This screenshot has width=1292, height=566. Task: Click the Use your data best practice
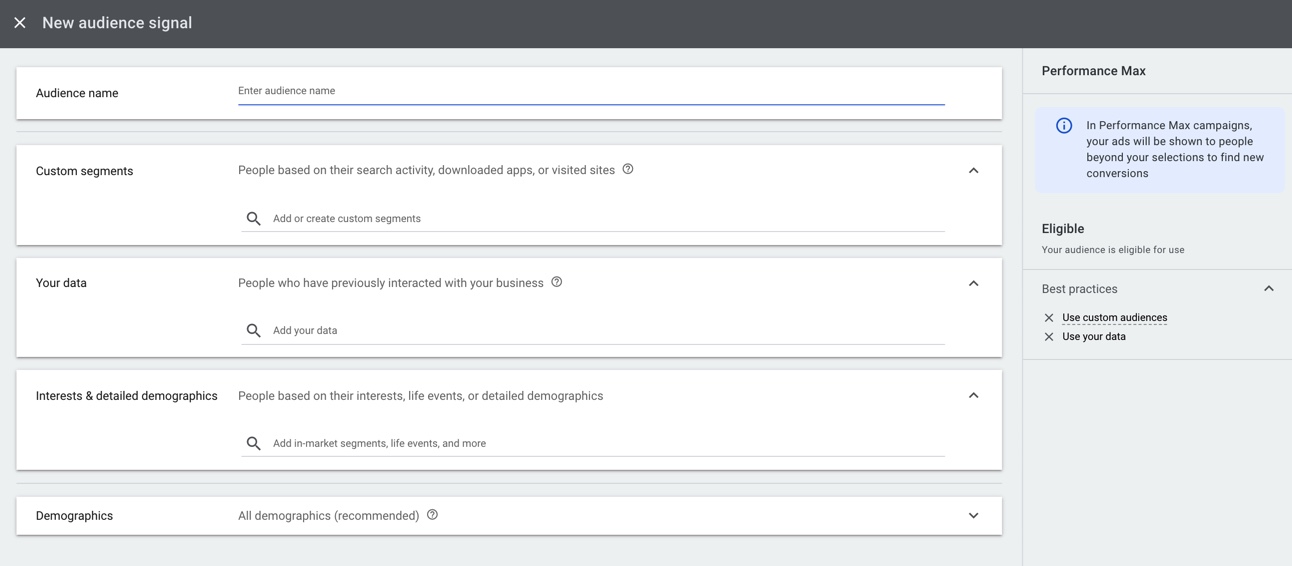(1094, 337)
